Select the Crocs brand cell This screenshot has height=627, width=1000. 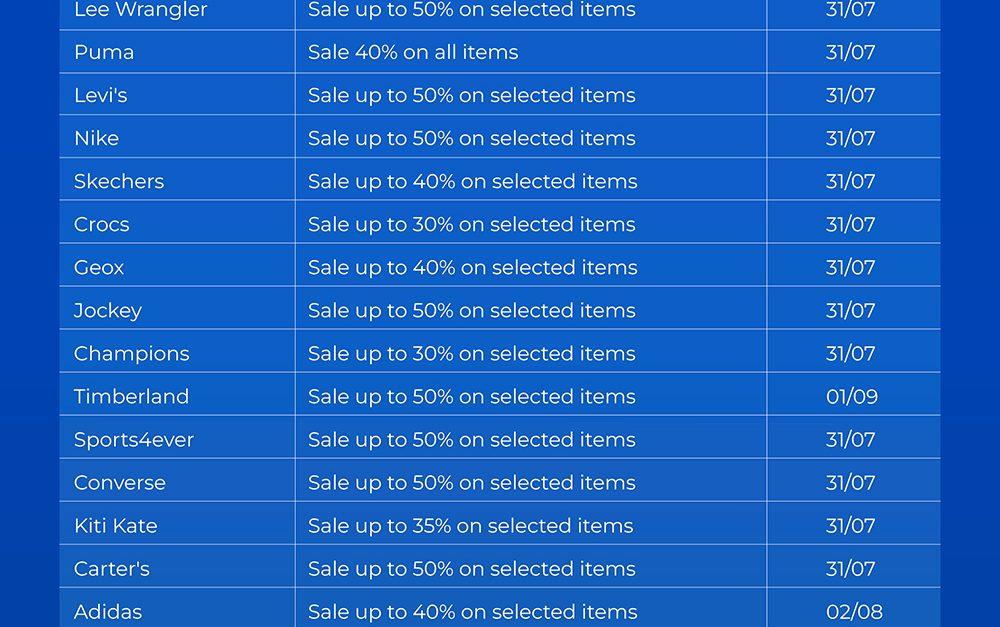click(102, 224)
